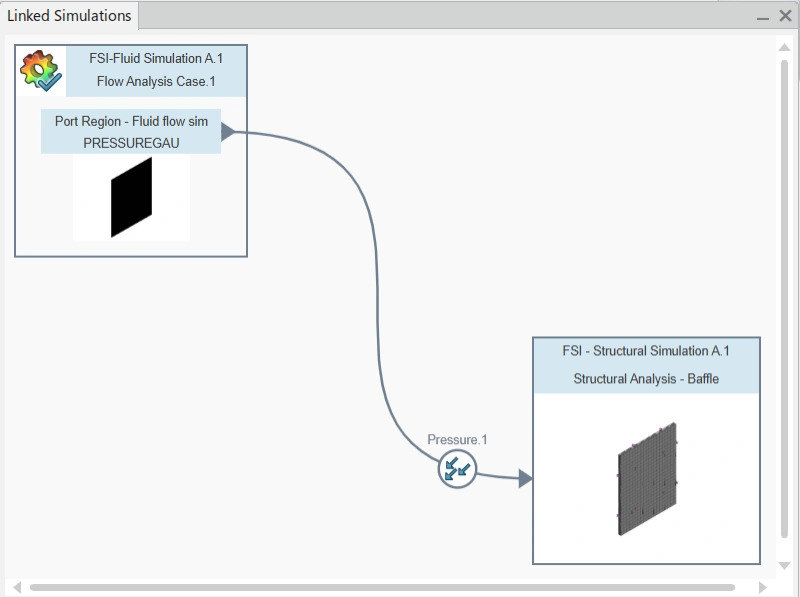Open the fluid simulation gear status icon
800x597 pixels.
[41, 71]
